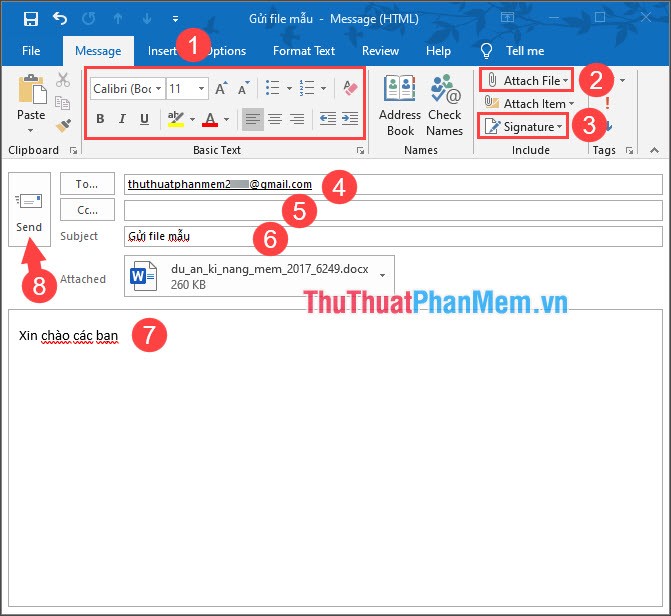Screen dimensions: 671x616
Task: Open the Address Book
Action: click(400, 105)
